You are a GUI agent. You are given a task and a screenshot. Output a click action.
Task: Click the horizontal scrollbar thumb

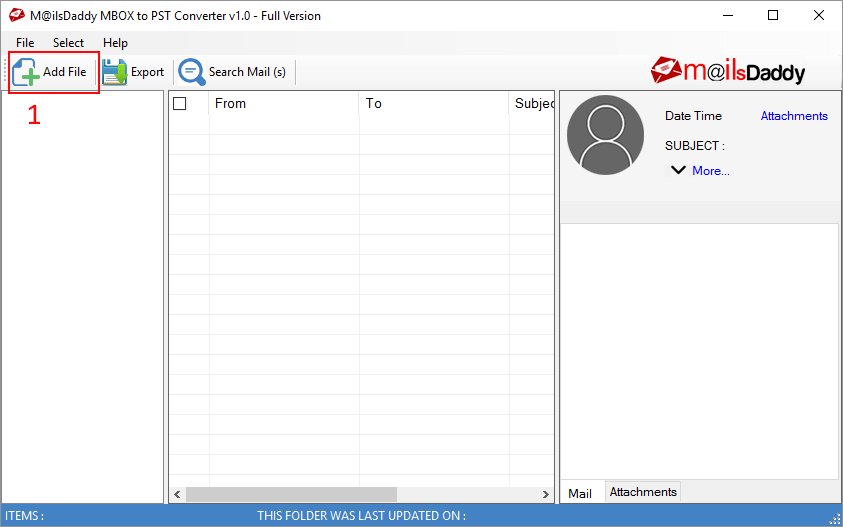(291, 494)
